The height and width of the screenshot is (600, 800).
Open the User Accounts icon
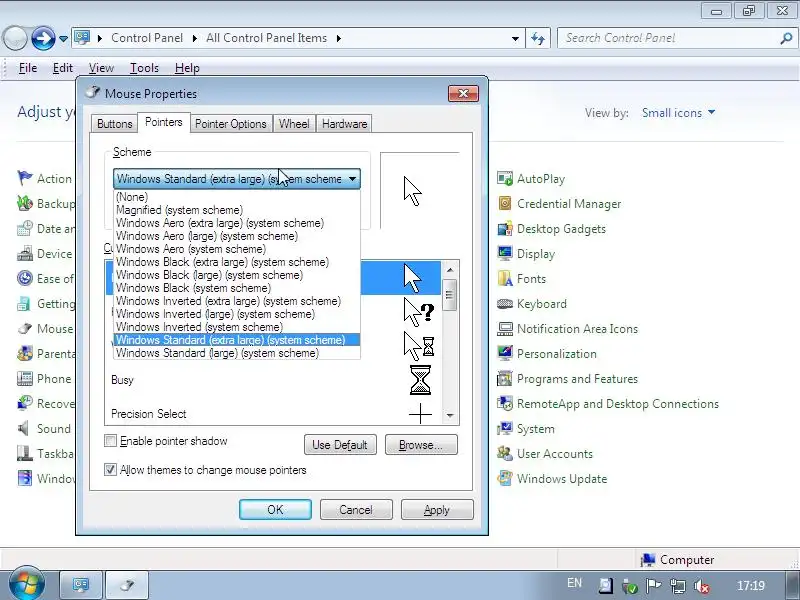click(x=505, y=454)
